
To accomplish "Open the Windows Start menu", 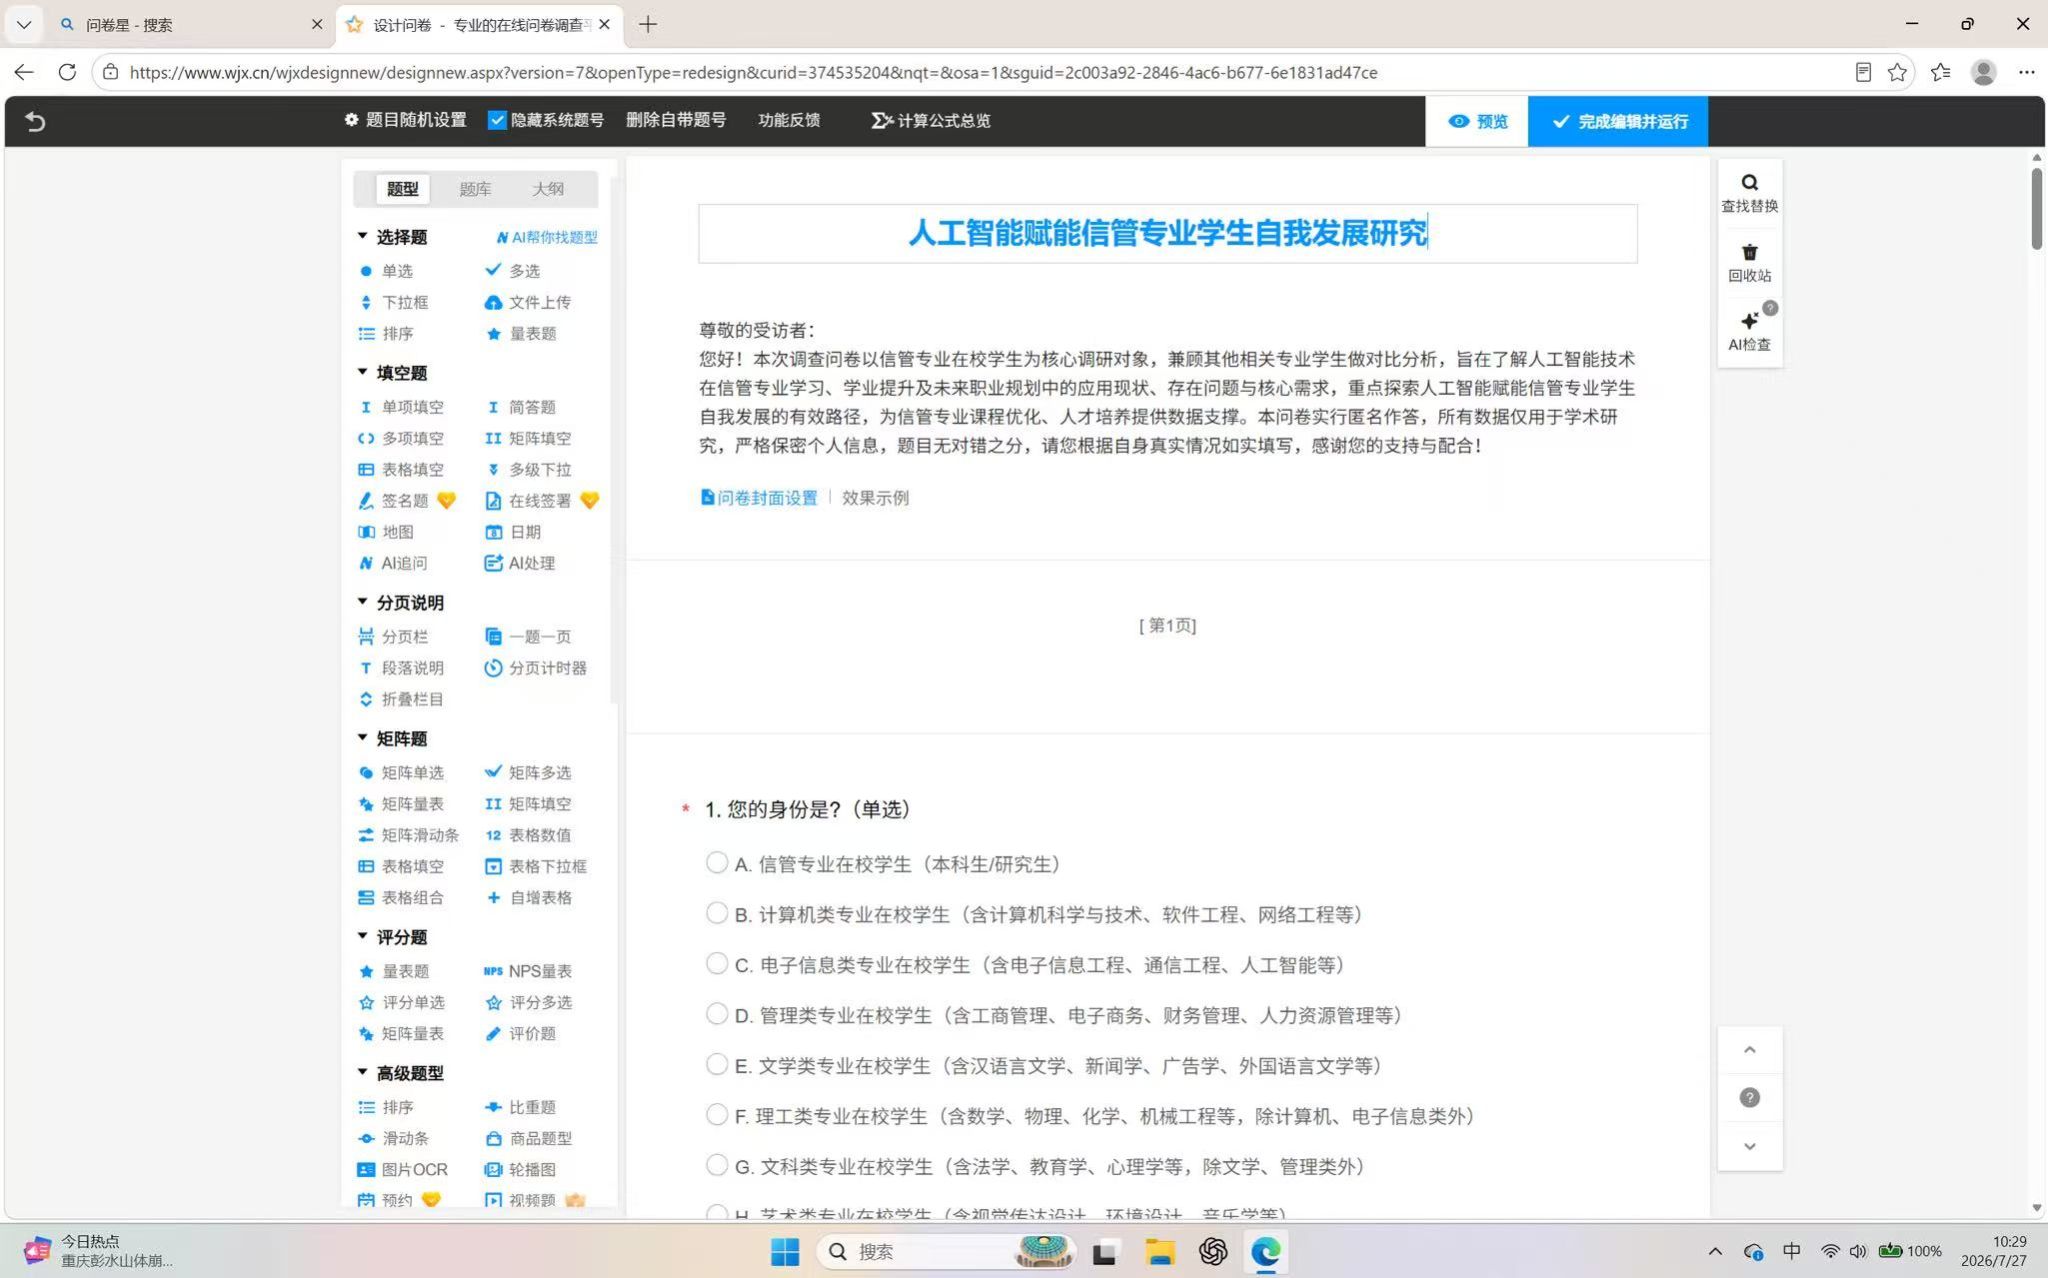I will [x=785, y=1251].
